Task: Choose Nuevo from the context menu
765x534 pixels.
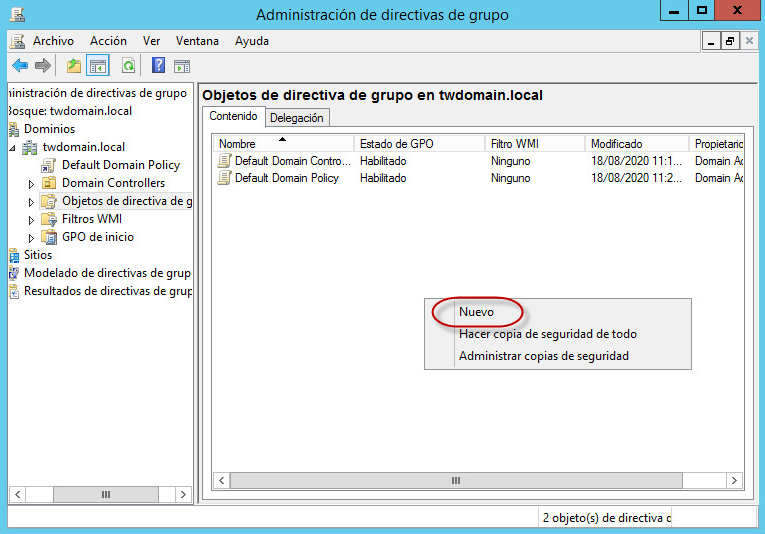Action: pyautogui.click(x=476, y=312)
